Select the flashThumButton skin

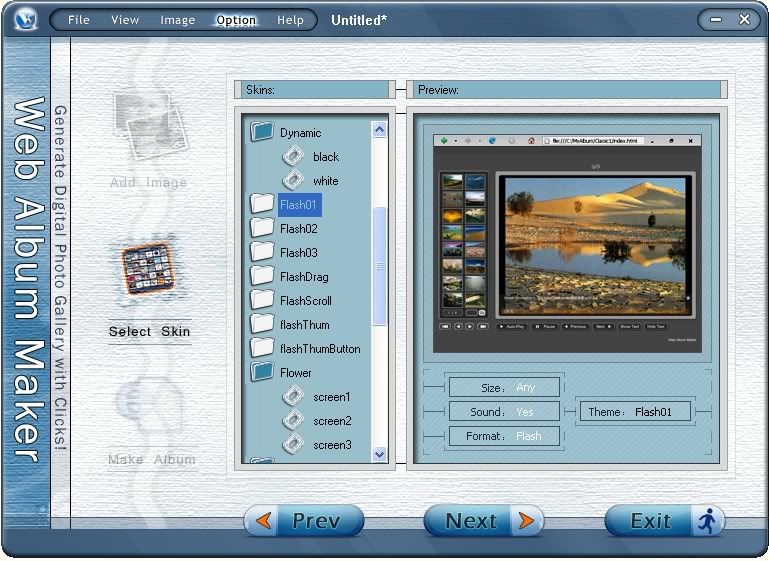pyautogui.click(x=320, y=349)
